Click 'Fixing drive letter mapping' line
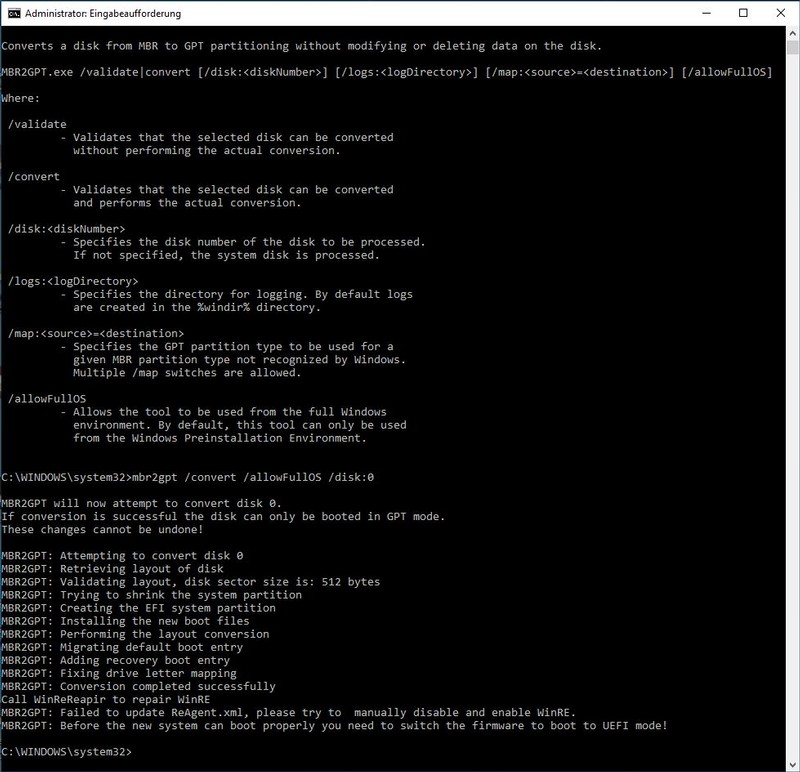This screenshot has width=800, height=772. [x=118, y=674]
